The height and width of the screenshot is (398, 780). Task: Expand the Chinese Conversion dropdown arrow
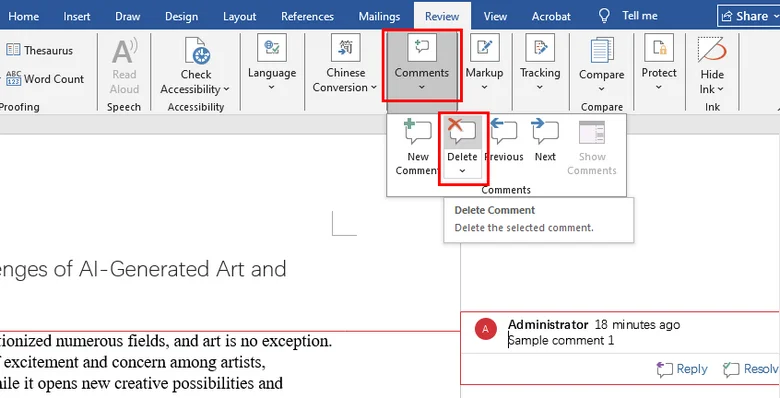click(x=374, y=88)
